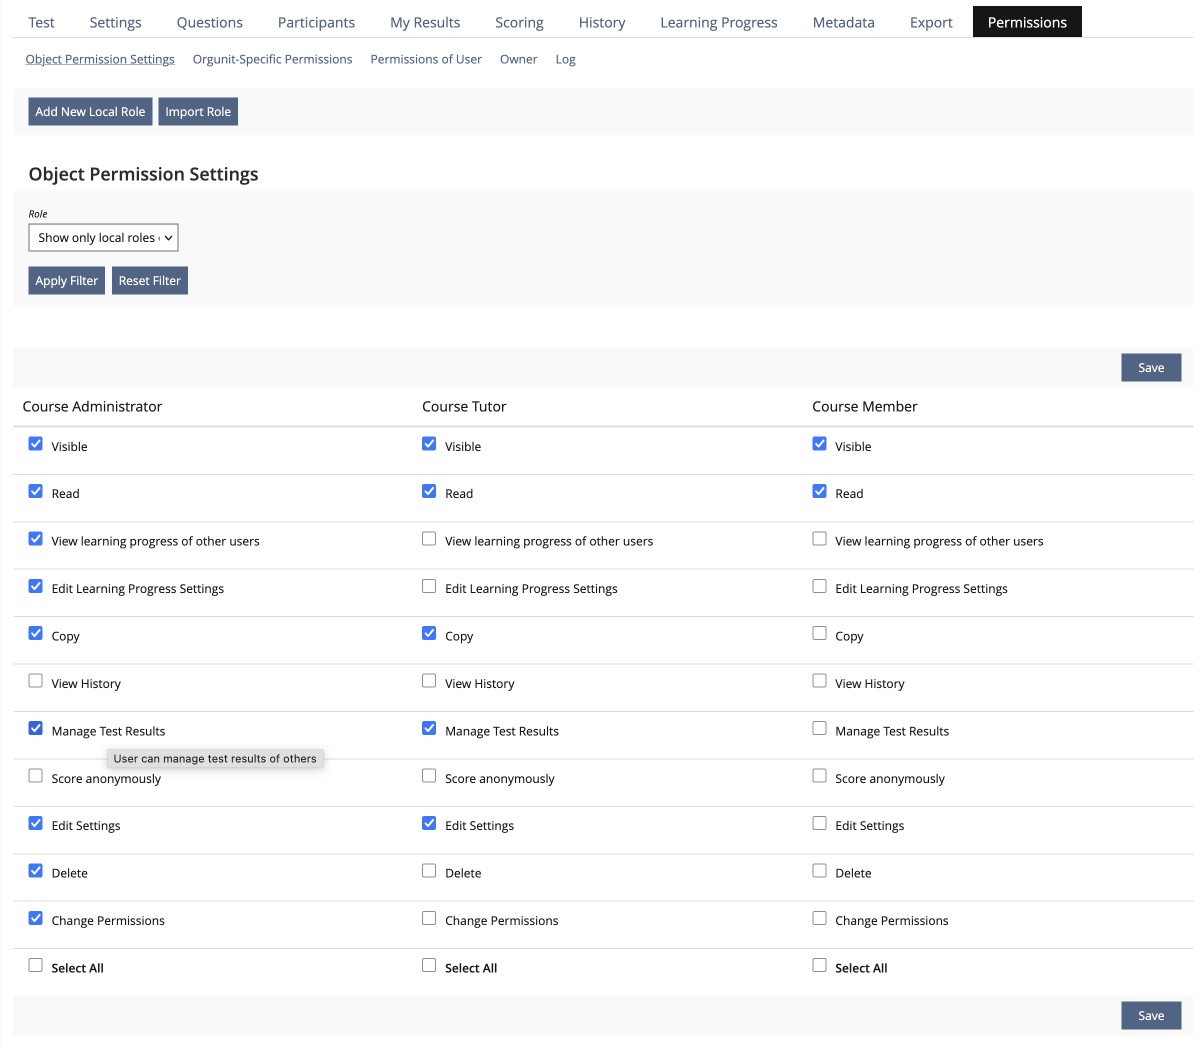Uncheck Copy for Course Tutor
The width and height of the screenshot is (1202, 1049).
pos(429,634)
